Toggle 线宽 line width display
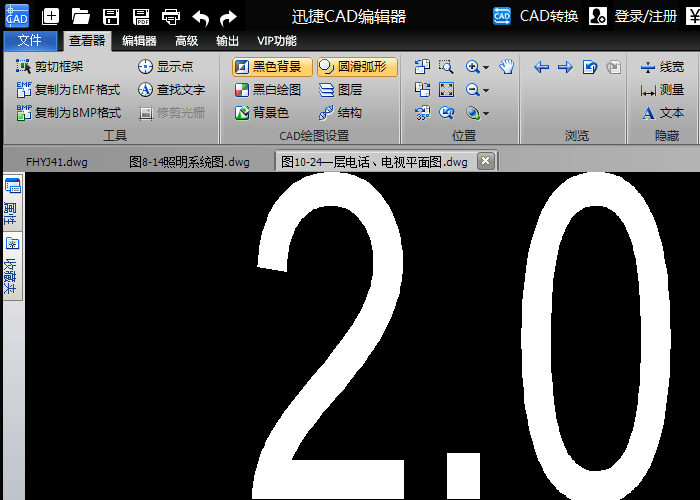 (662, 67)
